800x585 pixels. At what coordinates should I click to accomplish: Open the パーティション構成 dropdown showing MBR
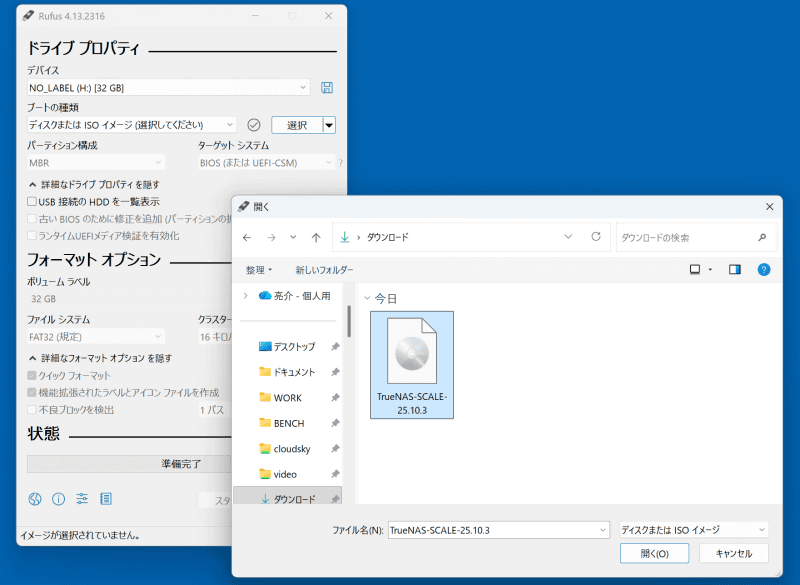pyautogui.click(x=96, y=162)
